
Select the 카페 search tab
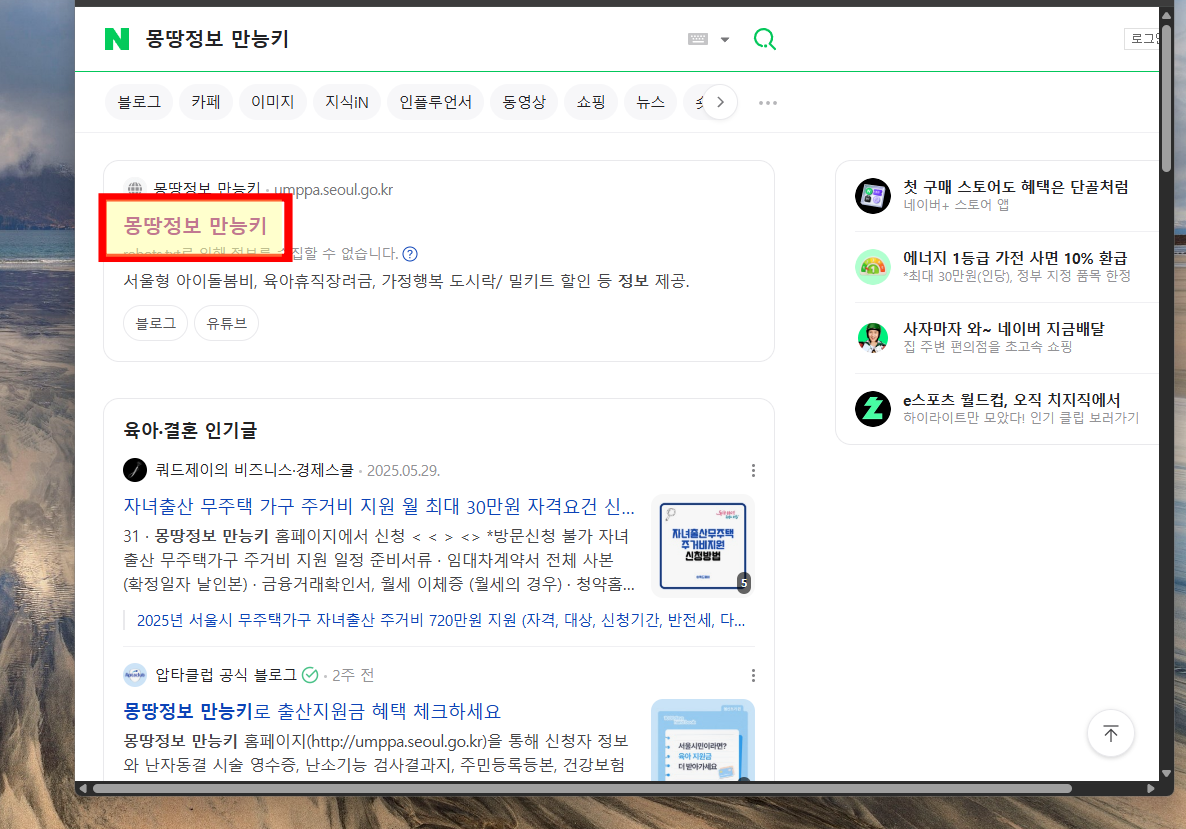(x=206, y=102)
